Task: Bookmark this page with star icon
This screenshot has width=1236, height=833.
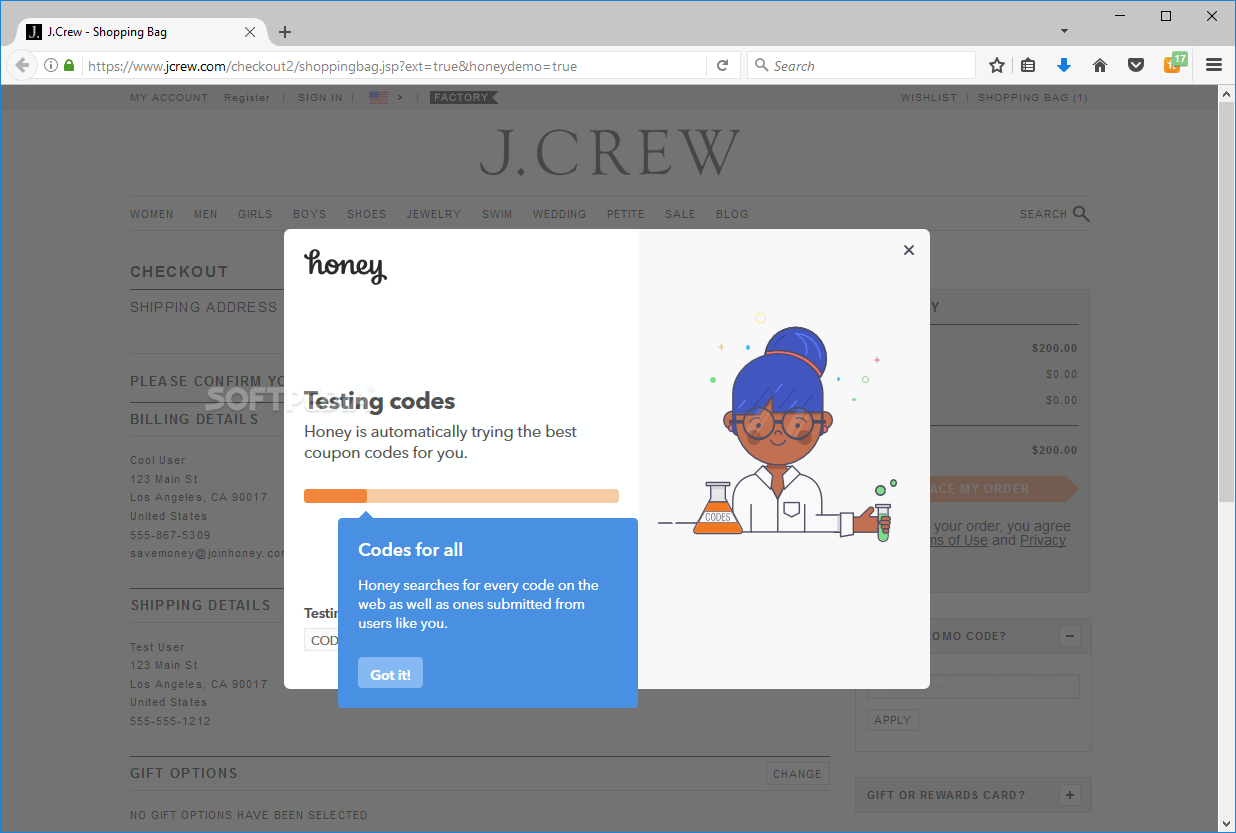Action: pyautogui.click(x=997, y=65)
